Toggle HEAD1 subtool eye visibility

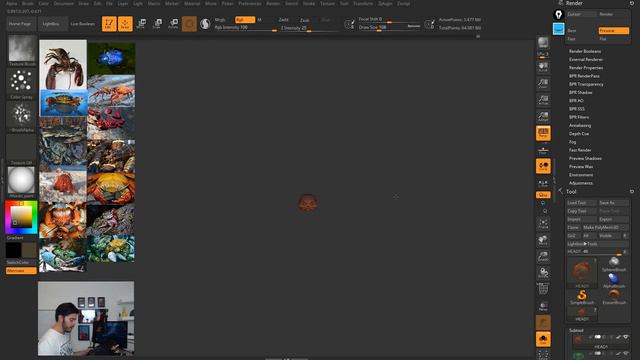tap(626, 337)
